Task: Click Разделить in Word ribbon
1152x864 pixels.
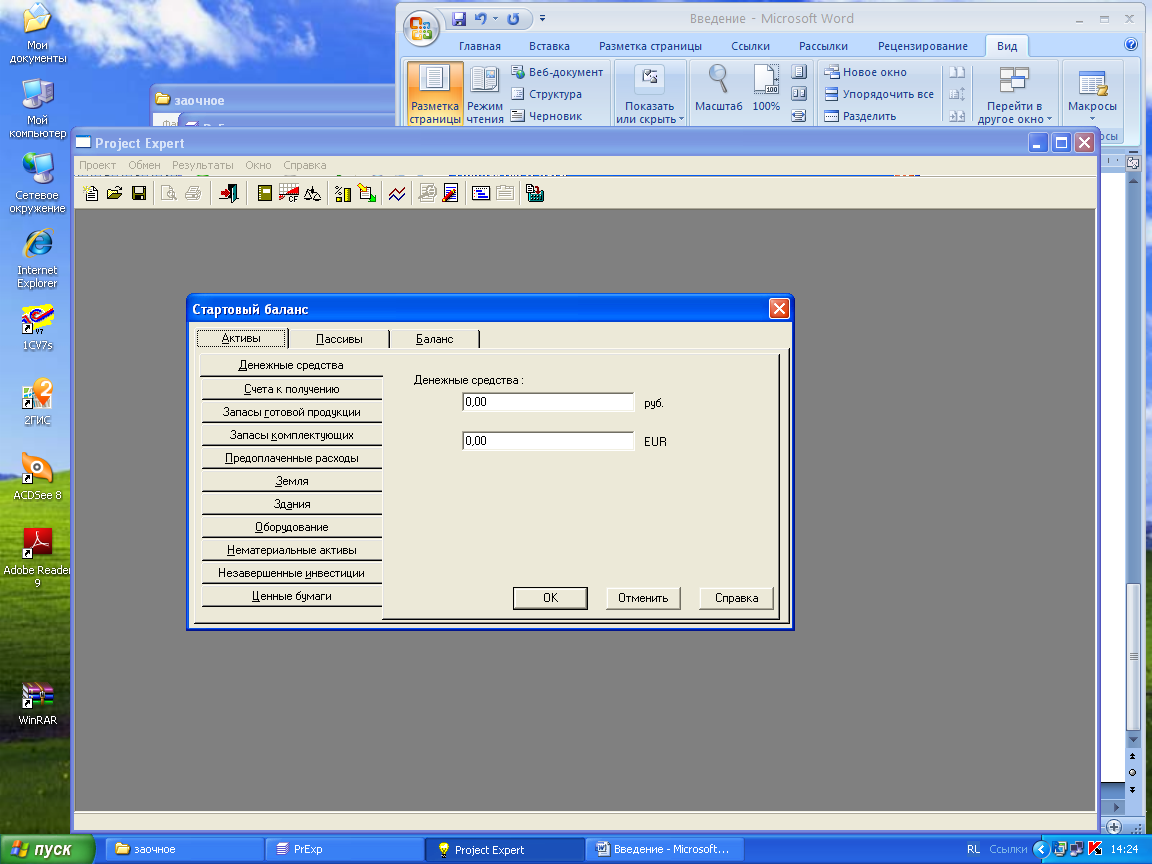Action: tap(860, 116)
